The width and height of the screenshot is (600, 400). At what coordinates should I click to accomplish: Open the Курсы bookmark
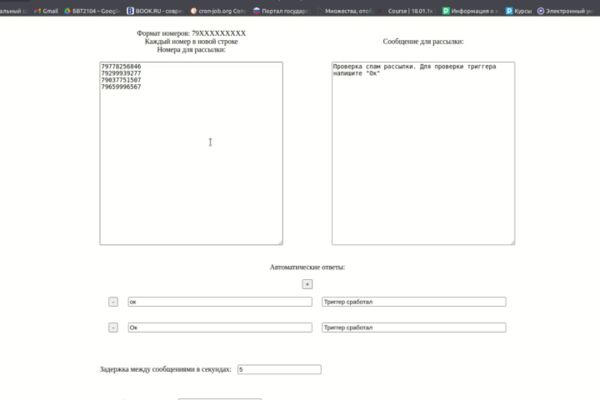[518, 11]
